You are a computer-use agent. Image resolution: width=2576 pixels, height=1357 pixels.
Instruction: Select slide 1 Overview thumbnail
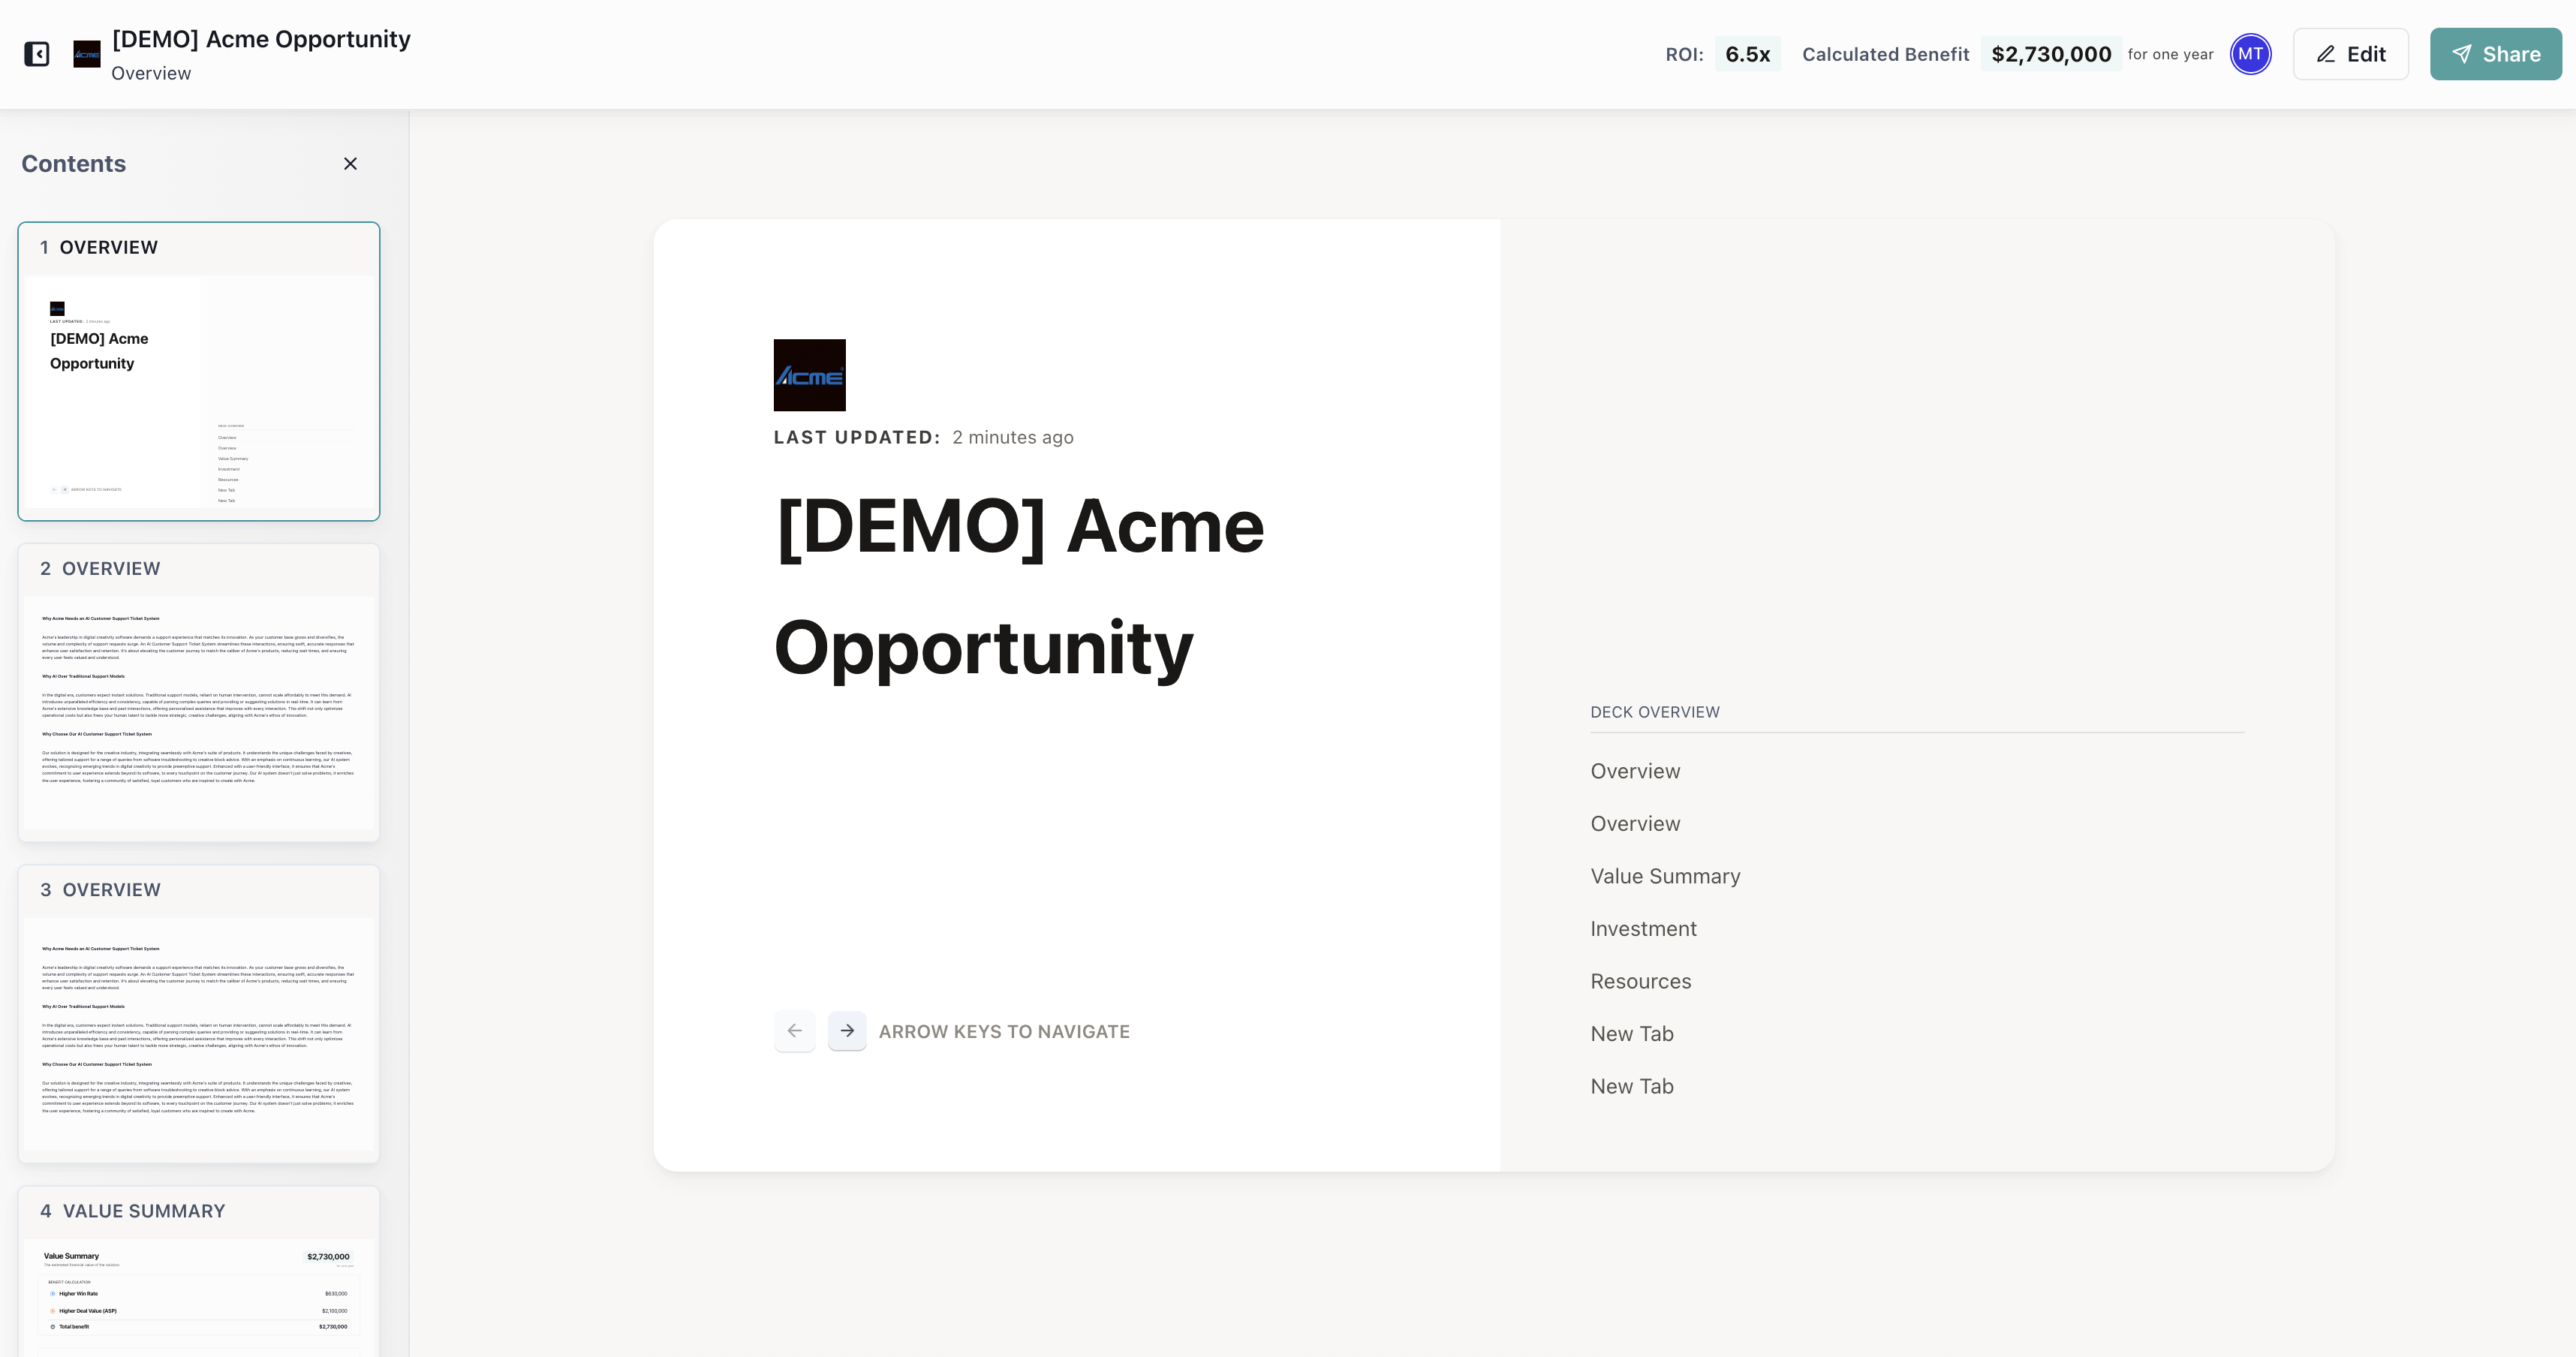tap(199, 371)
